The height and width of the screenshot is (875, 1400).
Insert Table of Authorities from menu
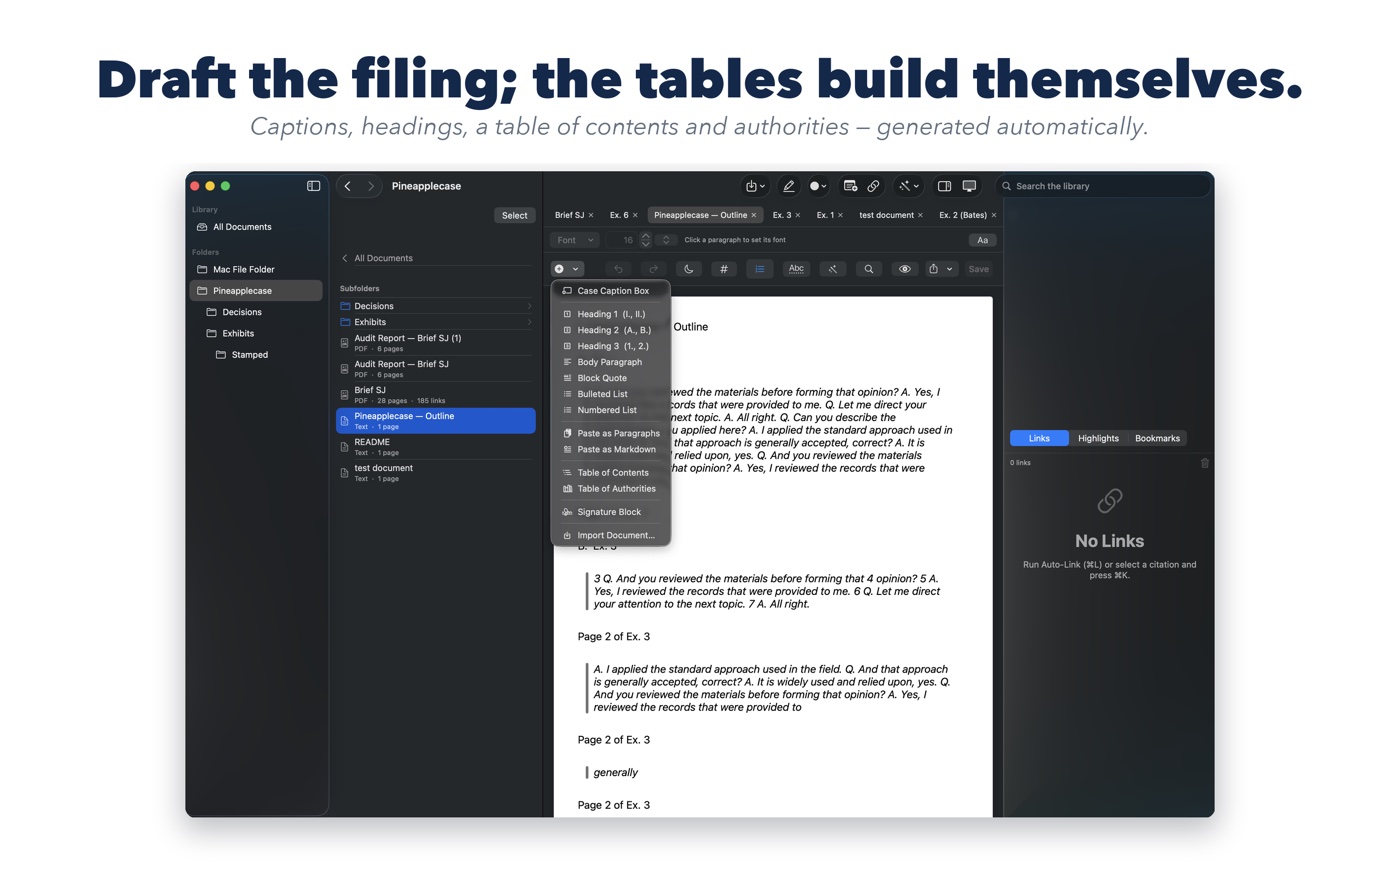[611, 489]
